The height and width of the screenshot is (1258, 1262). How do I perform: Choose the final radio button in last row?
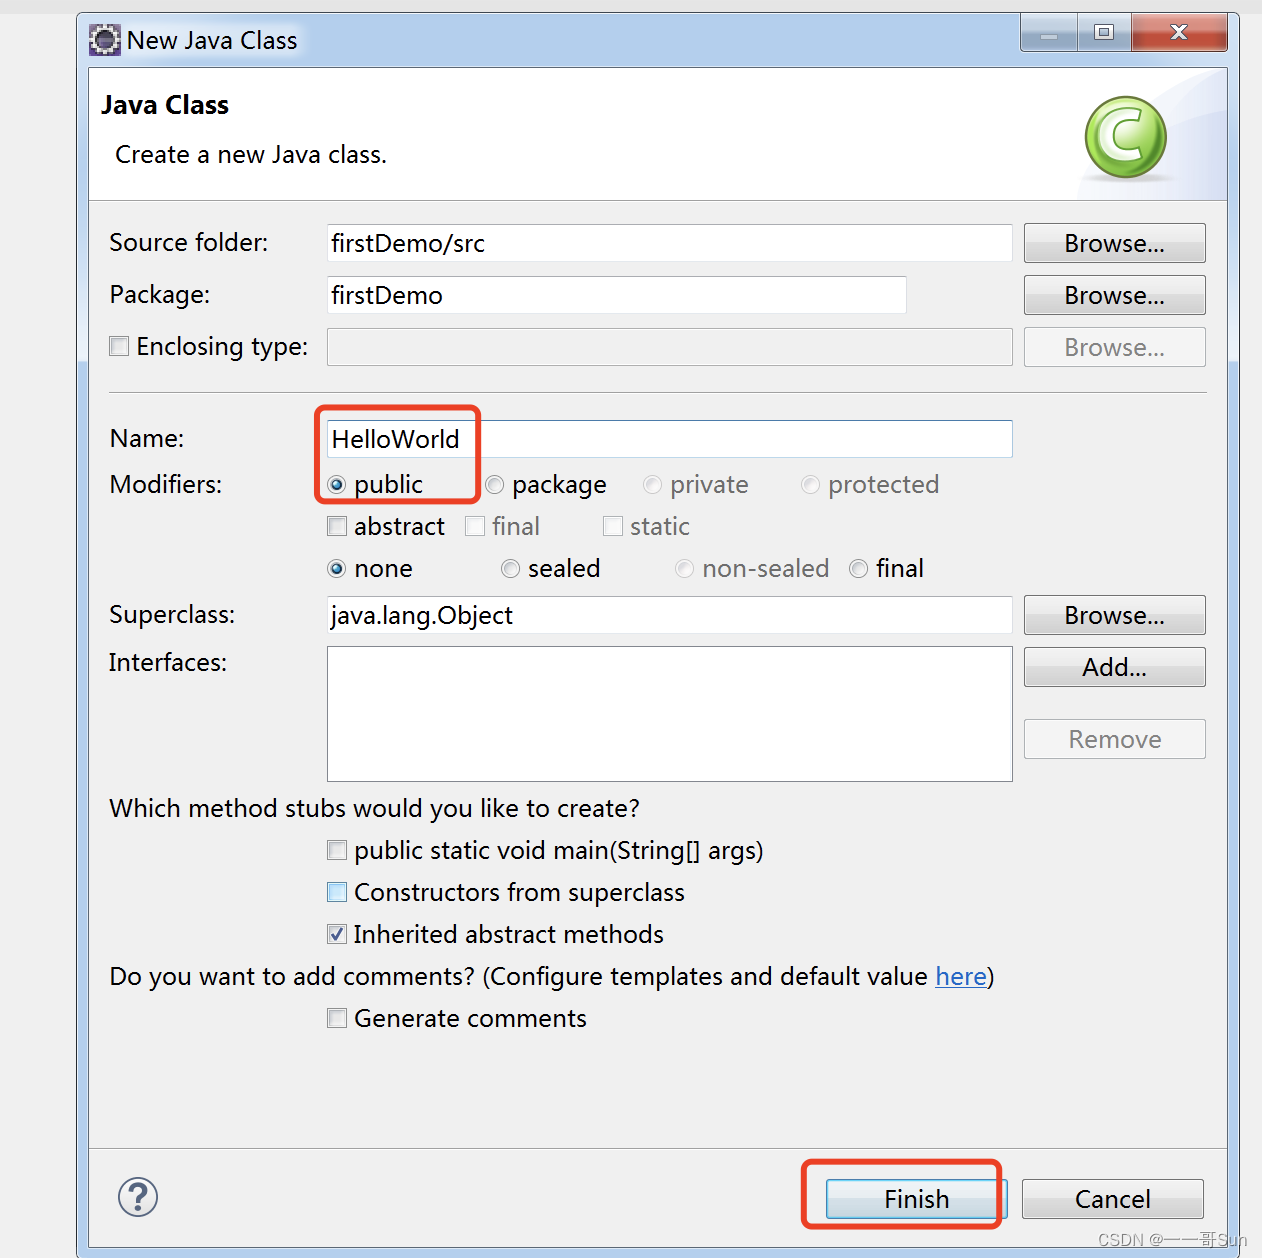tap(859, 569)
